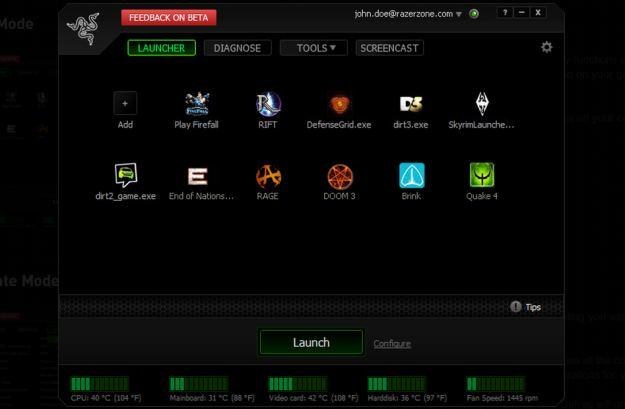
Task: Open settings with the gear icon
Action: coord(546,47)
